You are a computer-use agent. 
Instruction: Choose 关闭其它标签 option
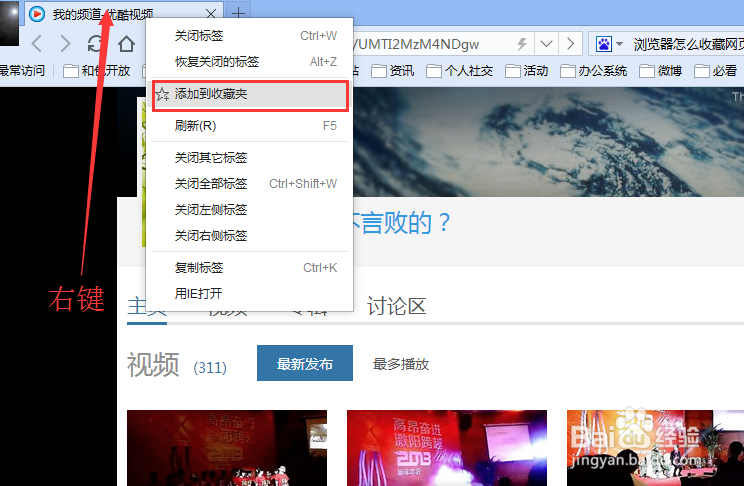tap(250, 158)
